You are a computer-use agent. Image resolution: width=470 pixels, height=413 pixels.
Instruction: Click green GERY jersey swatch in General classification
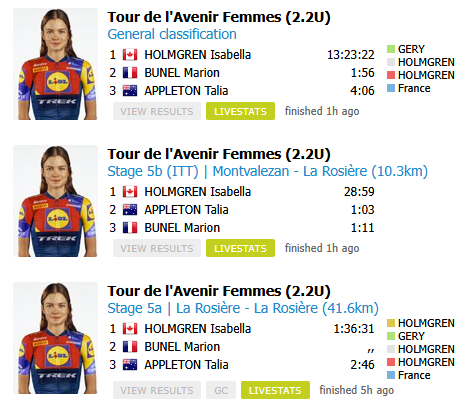[391, 49]
